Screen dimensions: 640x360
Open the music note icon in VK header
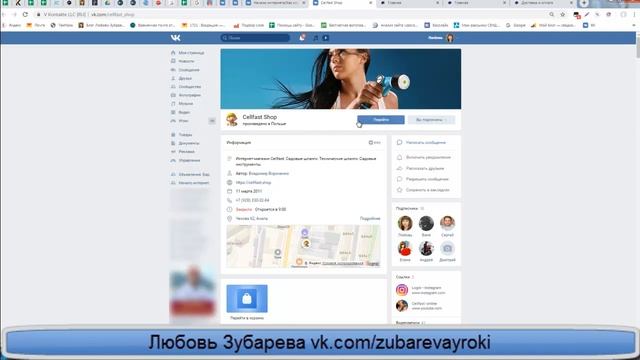tap(316, 38)
